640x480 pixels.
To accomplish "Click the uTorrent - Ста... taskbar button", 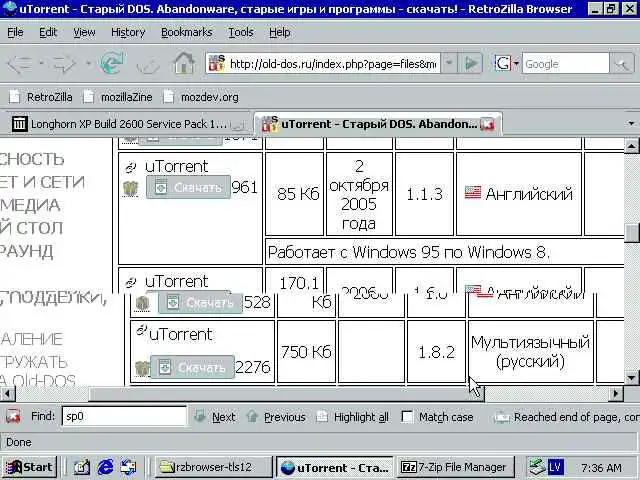I will pyautogui.click(x=335, y=467).
